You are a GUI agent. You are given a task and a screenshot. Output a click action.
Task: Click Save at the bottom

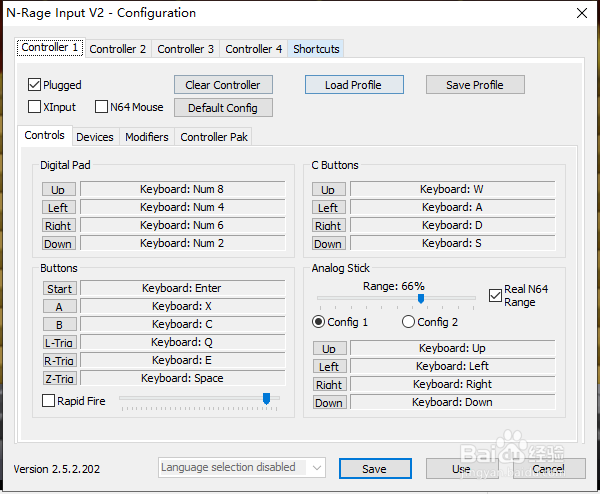(375, 468)
